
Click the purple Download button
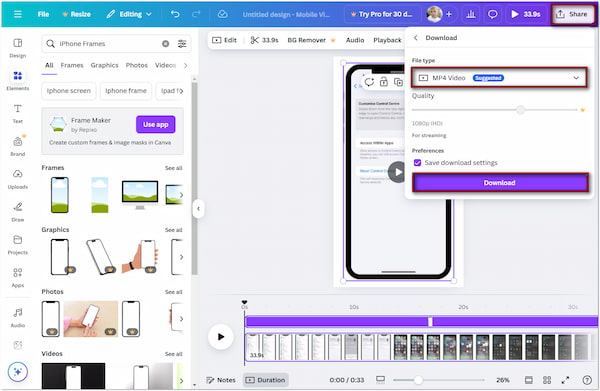coord(500,183)
